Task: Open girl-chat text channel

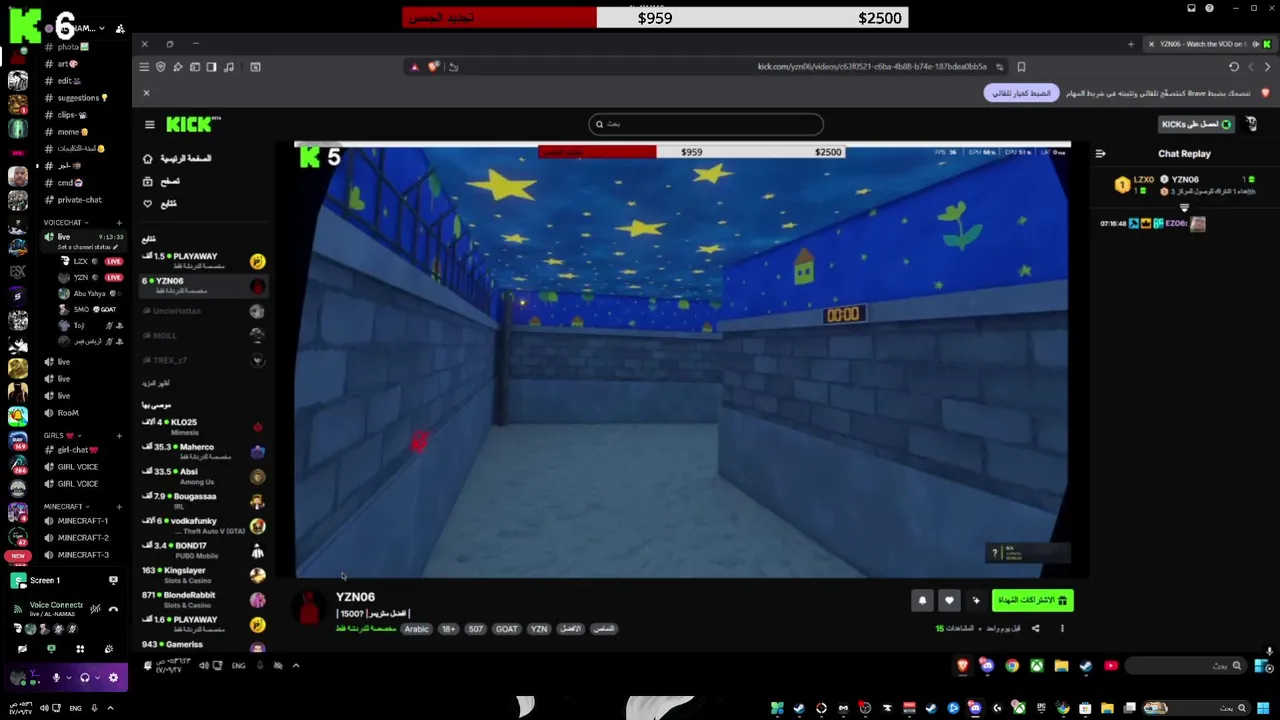Action: [77, 450]
